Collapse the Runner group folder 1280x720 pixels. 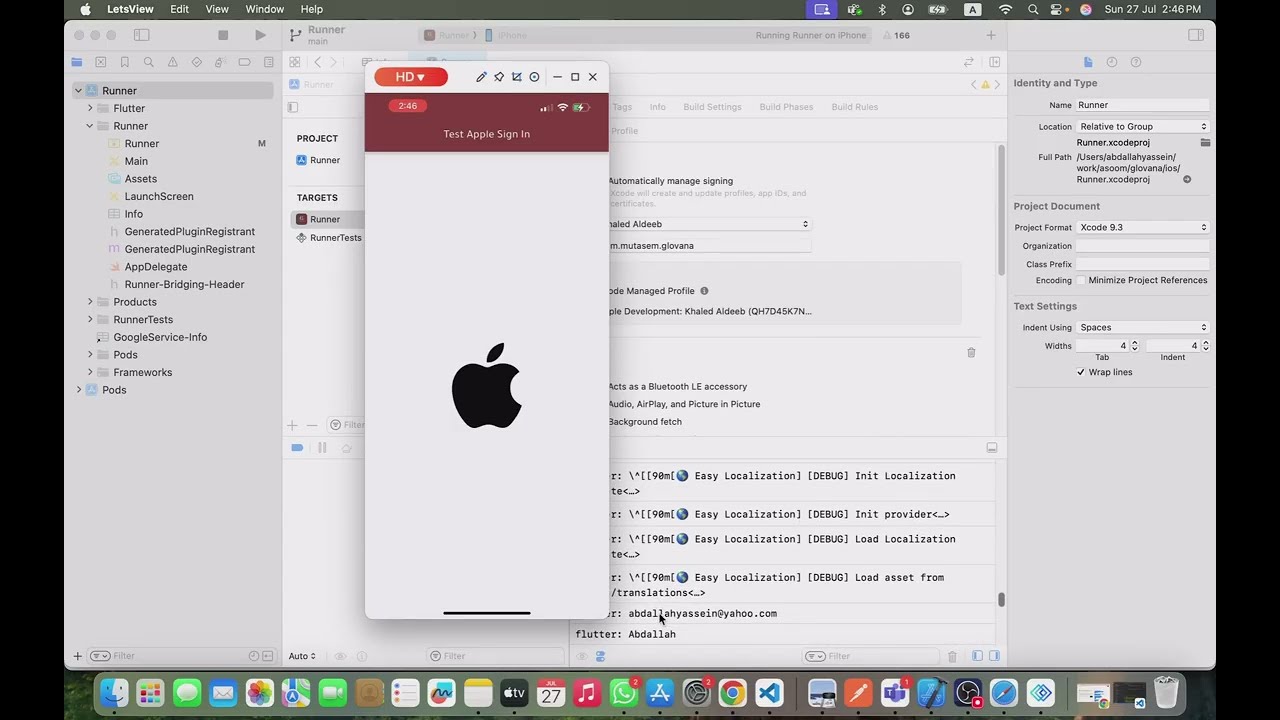tap(90, 126)
